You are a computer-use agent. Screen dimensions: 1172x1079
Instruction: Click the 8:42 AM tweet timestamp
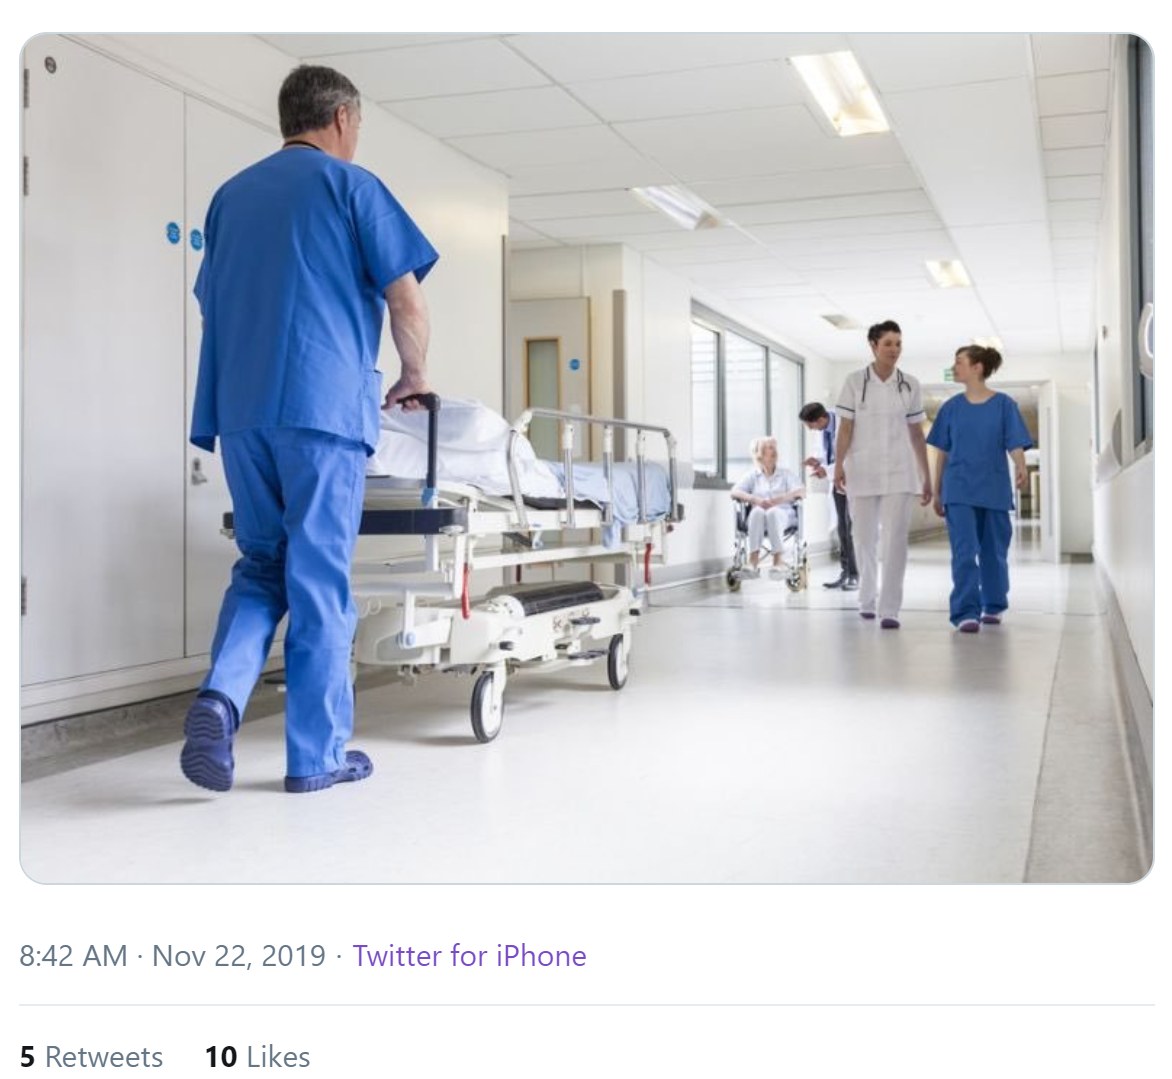(x=73, y=956)
